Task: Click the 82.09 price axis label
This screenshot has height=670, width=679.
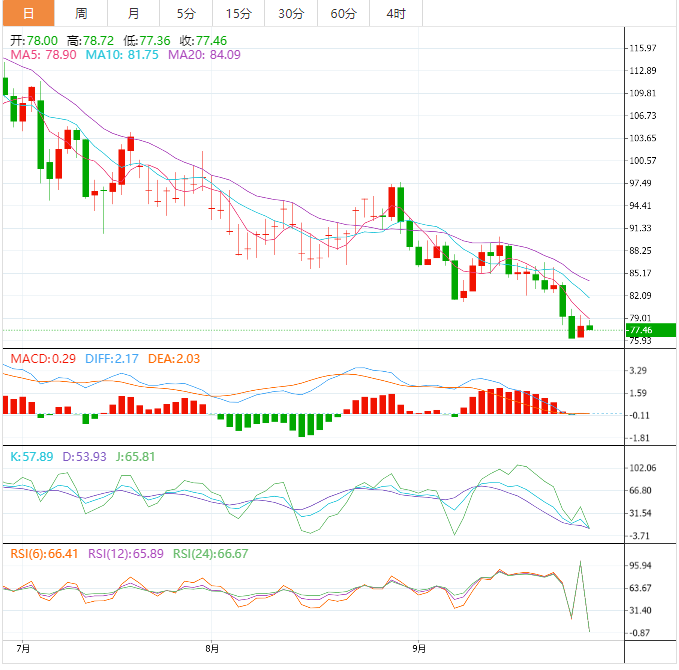Action: pyautogui.click(x=640, y=296)
